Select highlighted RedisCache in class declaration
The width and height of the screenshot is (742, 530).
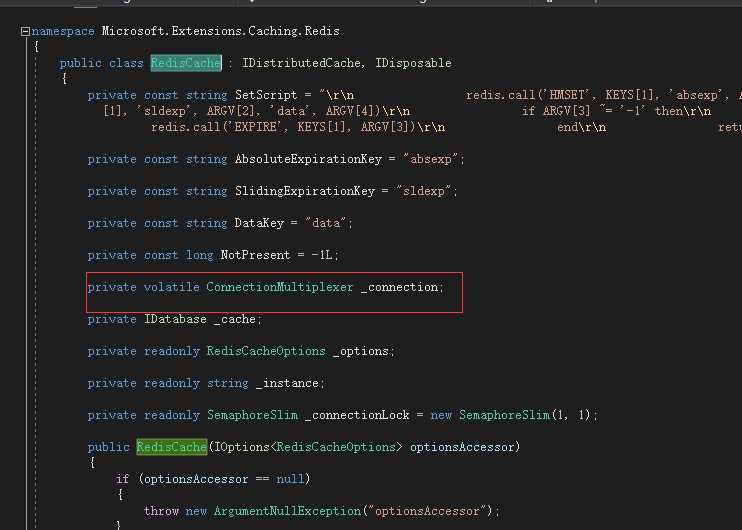[x=186, y=63]
